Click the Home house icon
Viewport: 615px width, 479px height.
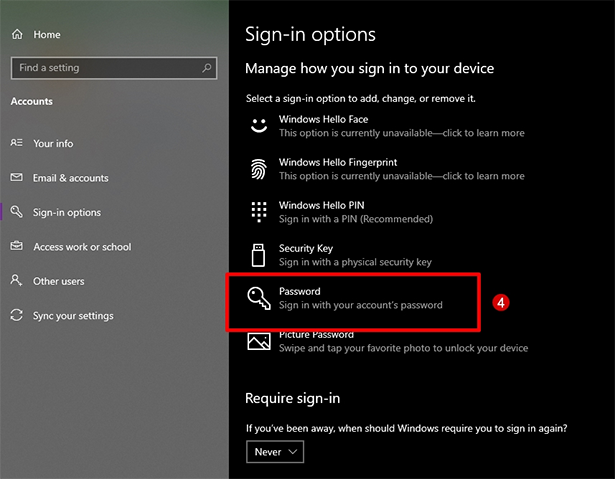(17, 34)
